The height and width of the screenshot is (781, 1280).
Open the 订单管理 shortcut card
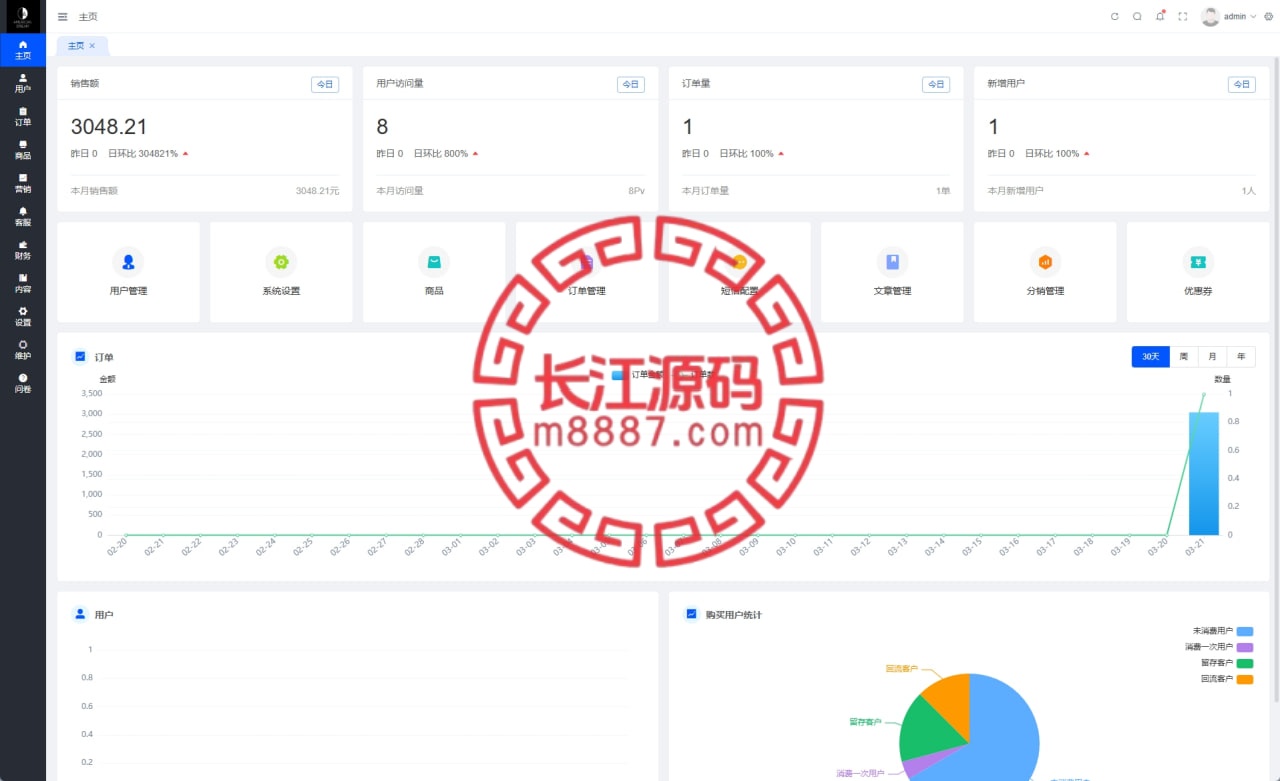click(x=587, y=272)
